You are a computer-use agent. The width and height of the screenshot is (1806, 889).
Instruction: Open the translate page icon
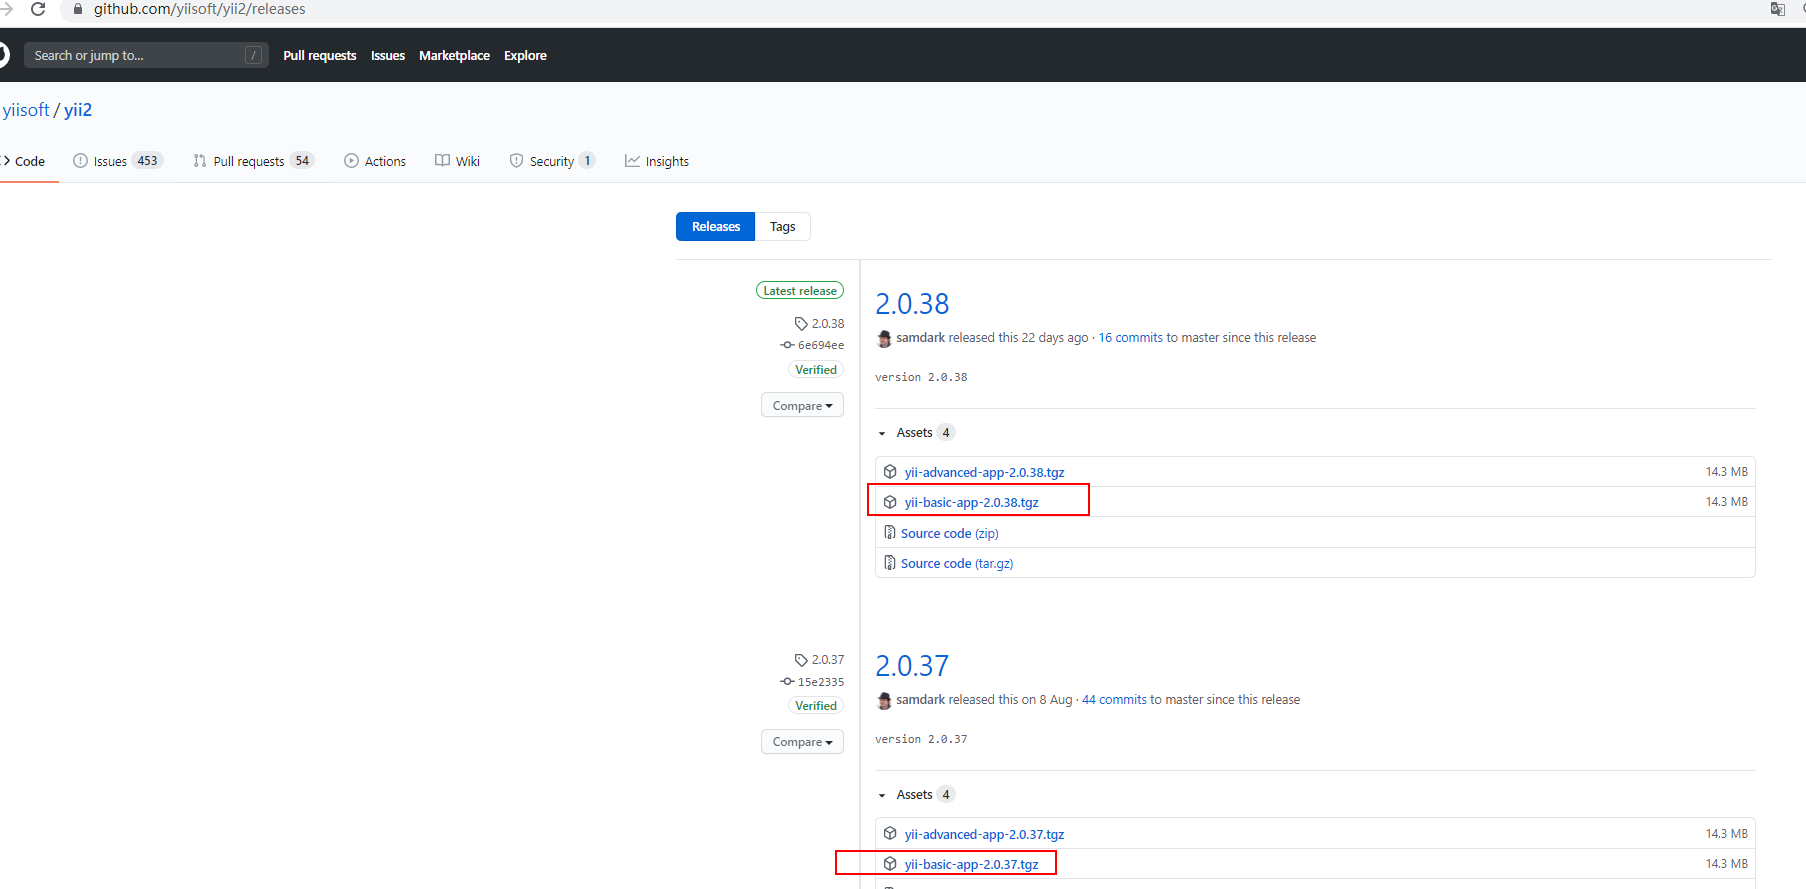pyautogui.click(x=1777, y=9)
